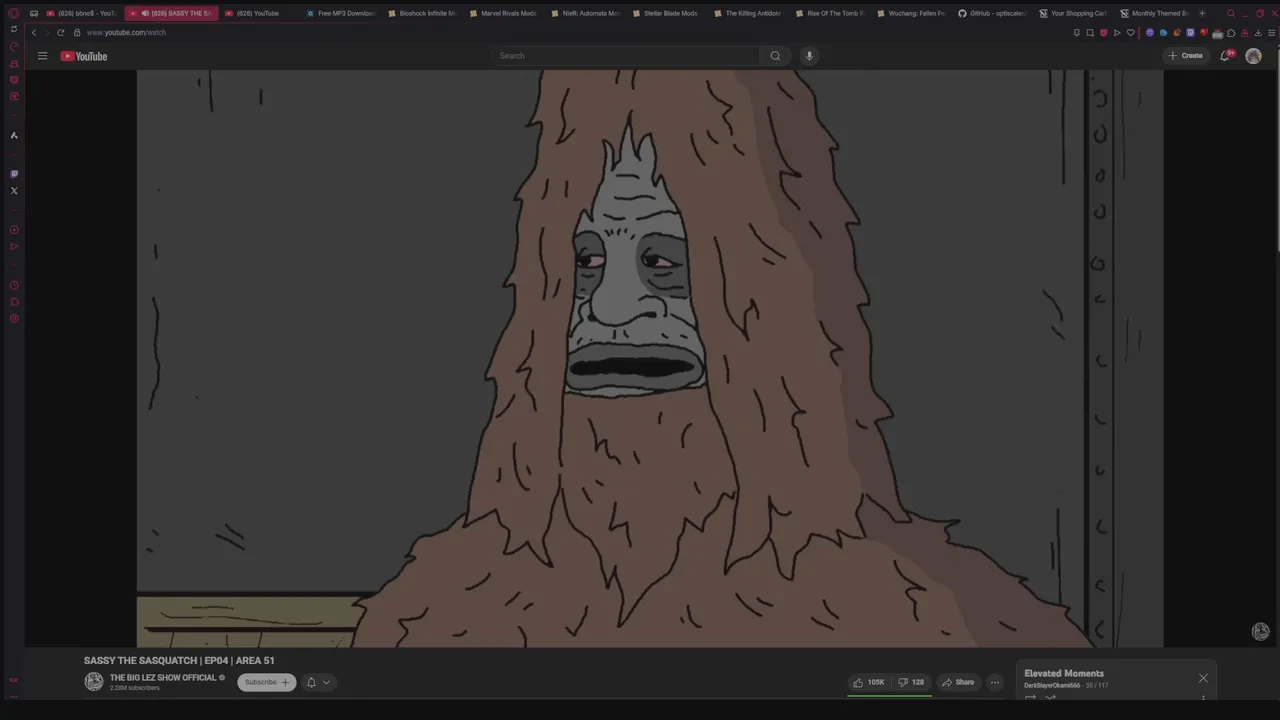The height and width of the screenshot is (720, 1280).
Task: Click the browser downloads icon
Action: [x=1258, y=33]
